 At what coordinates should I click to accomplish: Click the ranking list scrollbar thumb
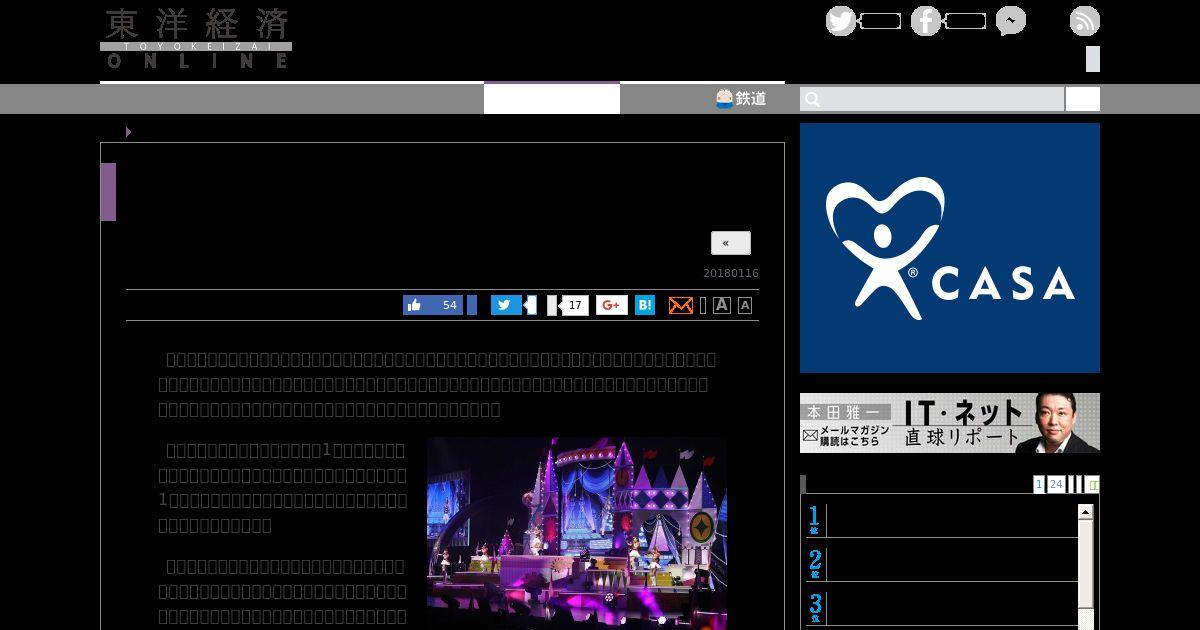(x=1086, y=562)
